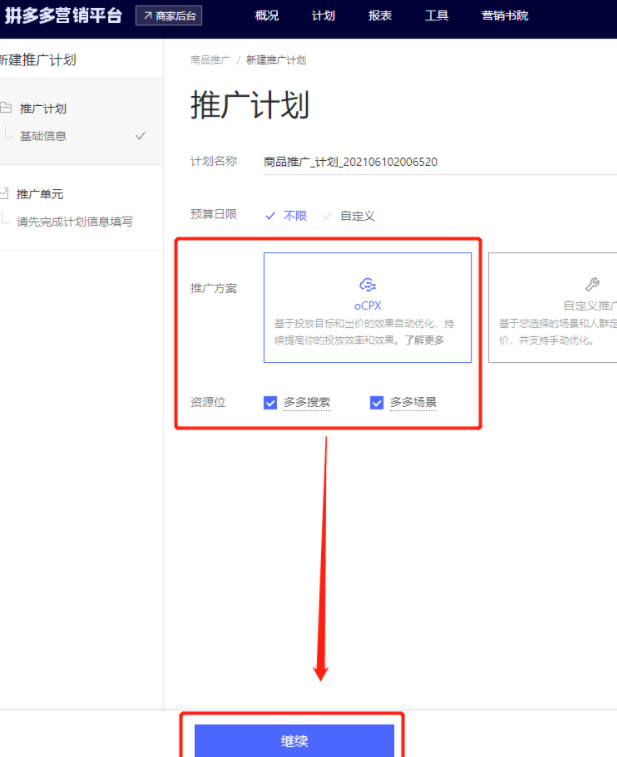Click checkmark next to 基础信息
The image size is (617, 757).
coord(140,136)
